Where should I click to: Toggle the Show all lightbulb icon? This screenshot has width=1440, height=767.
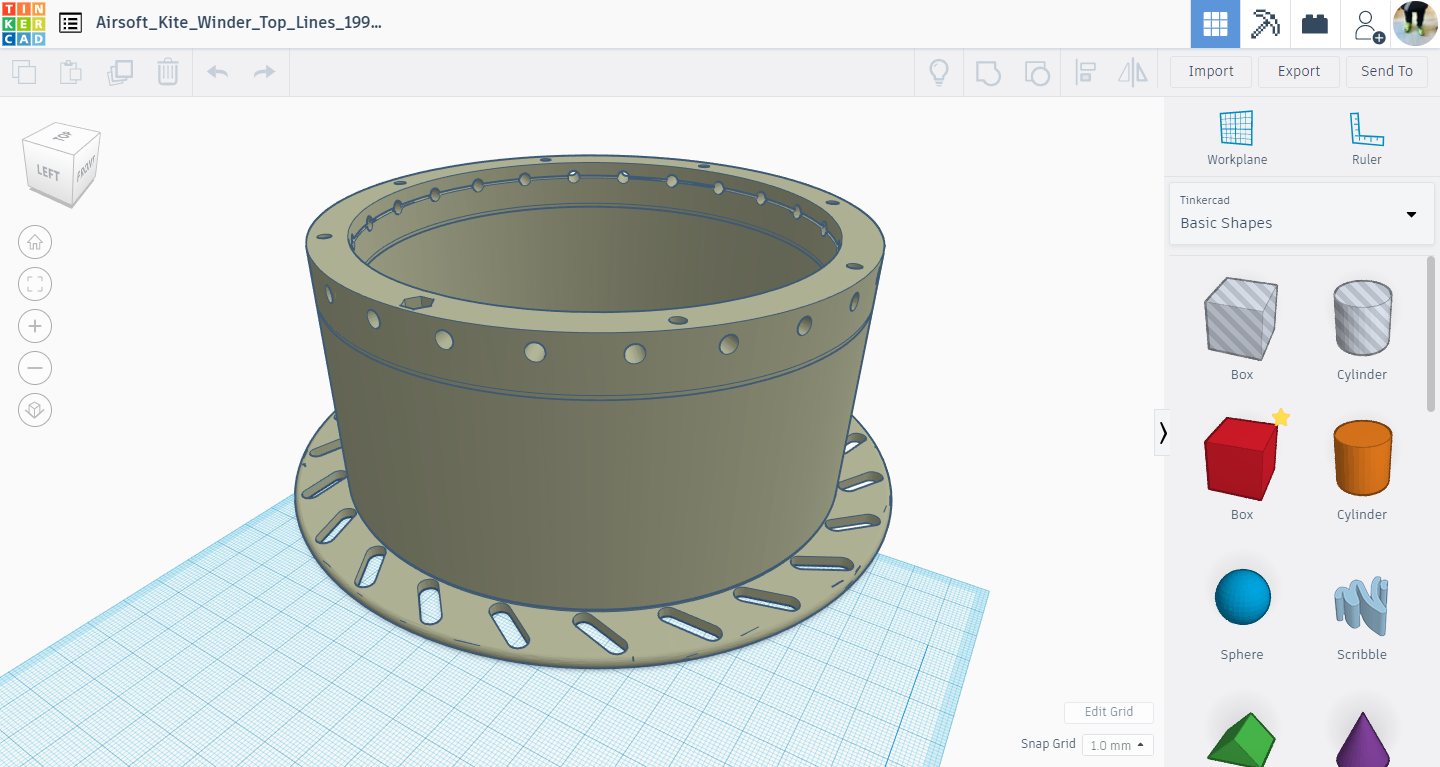point(939,72)
